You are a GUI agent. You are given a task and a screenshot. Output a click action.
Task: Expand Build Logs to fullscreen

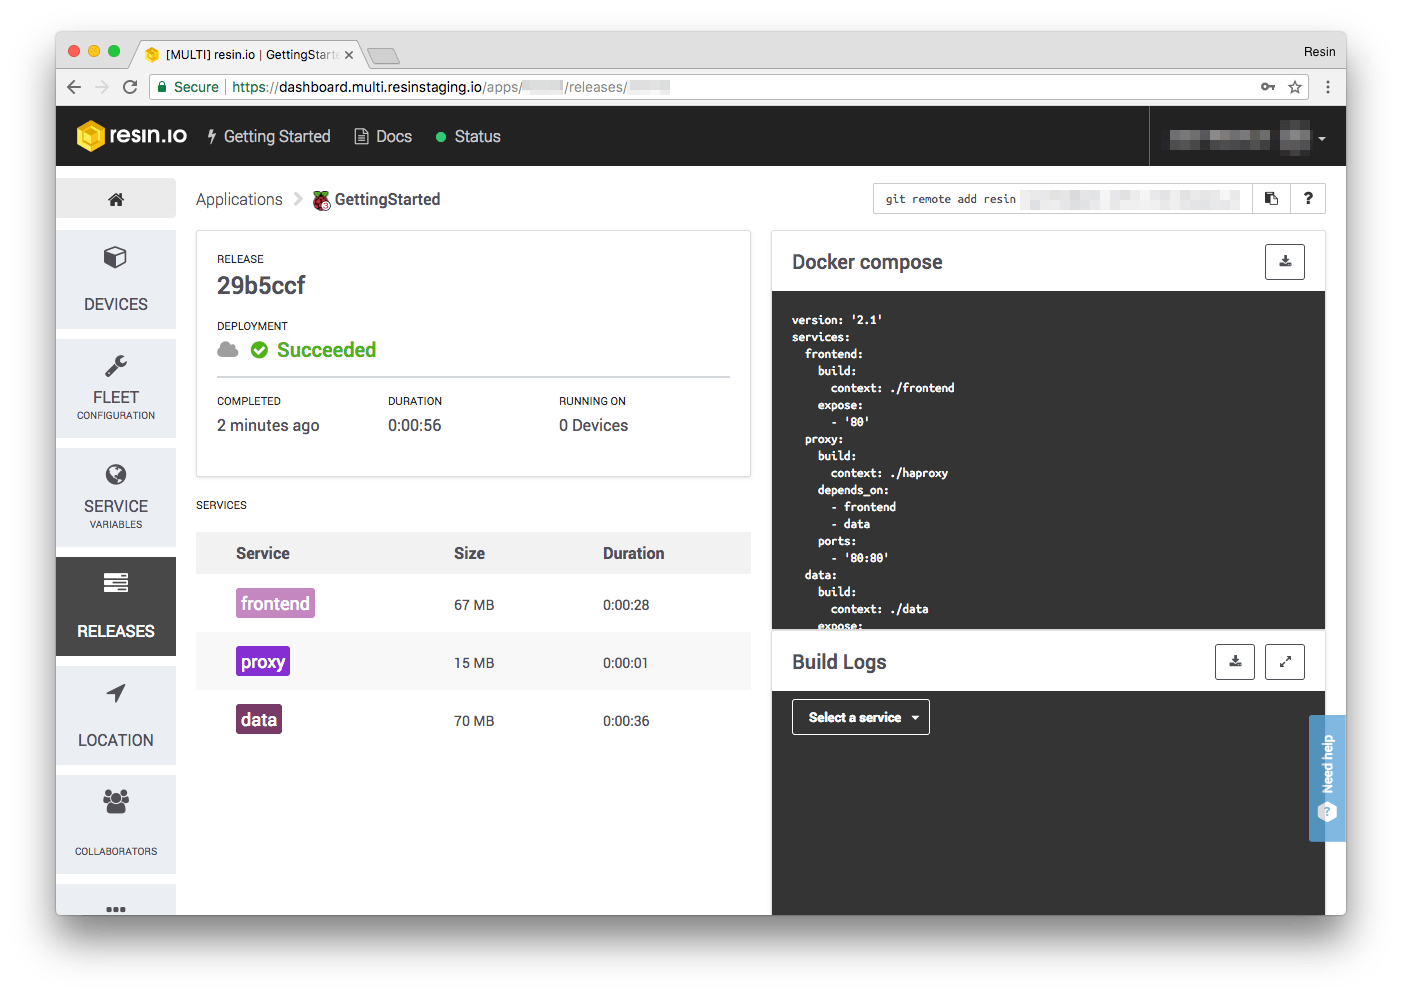tap(1285, 662)
